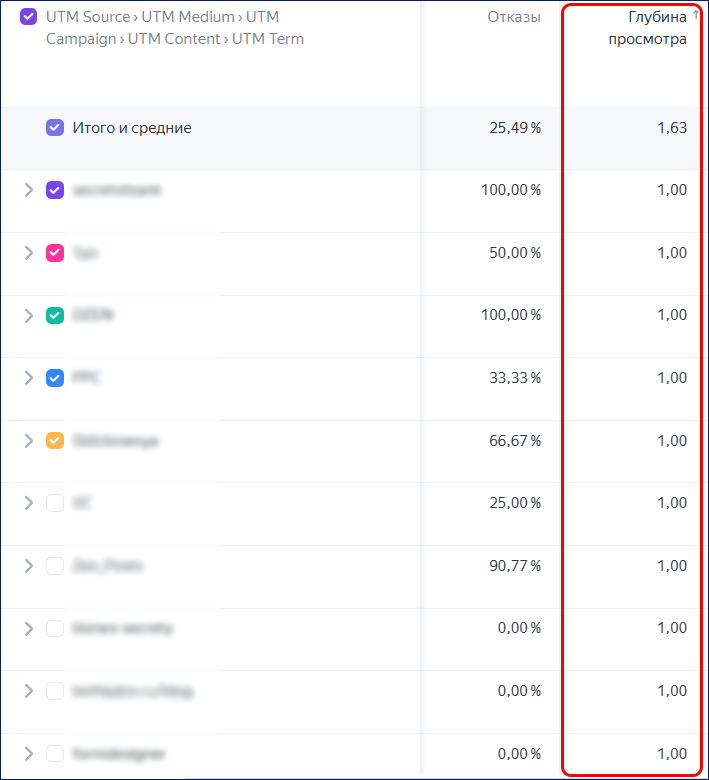The width and height of the screenshot is (709, 780).
Task: Uncheck the pink checkbox in the 50,00% row
Action: point(55,253)
